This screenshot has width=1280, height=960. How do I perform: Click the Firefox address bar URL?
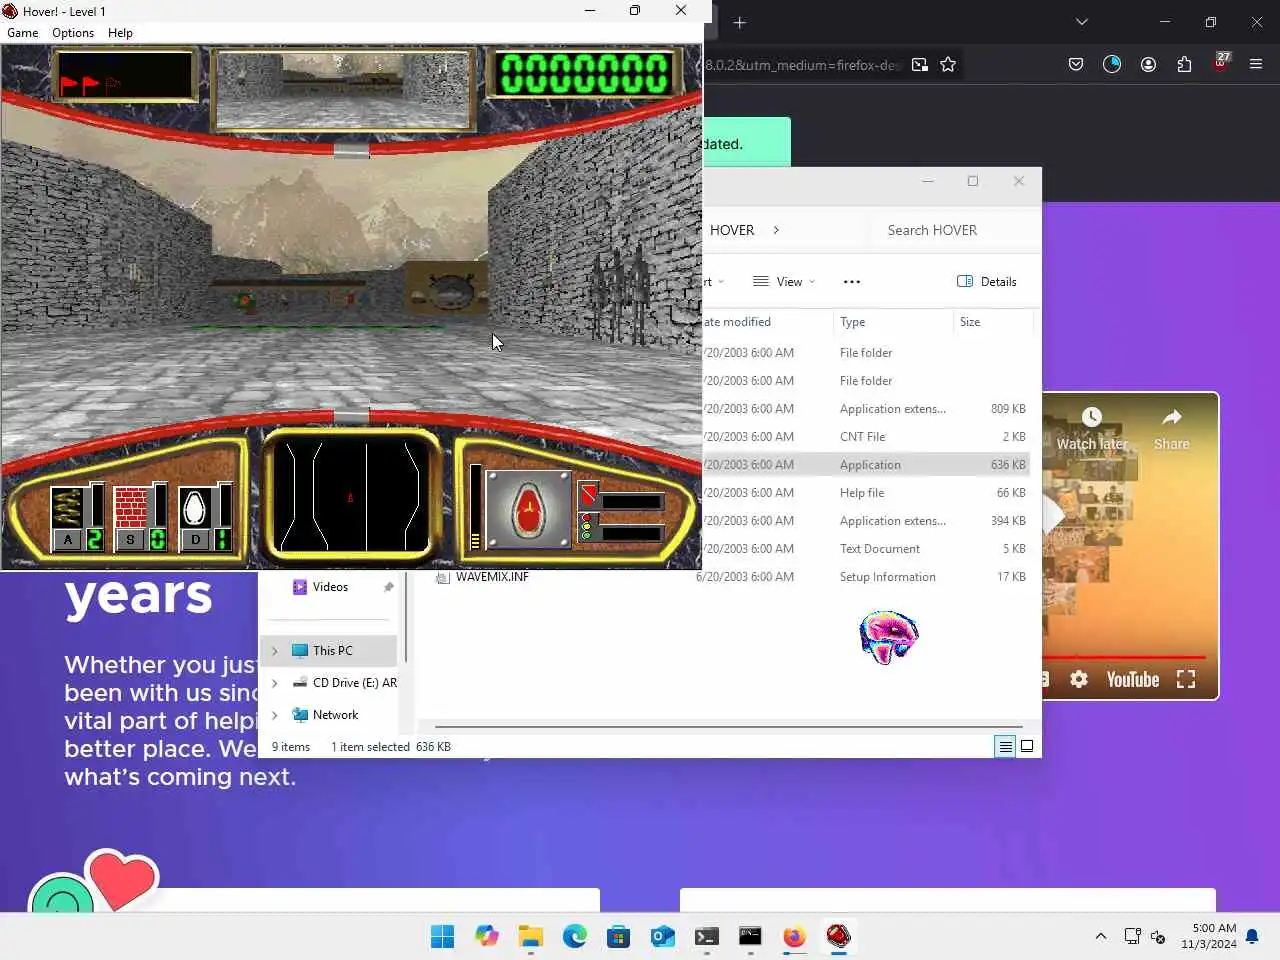pos(802,65)
